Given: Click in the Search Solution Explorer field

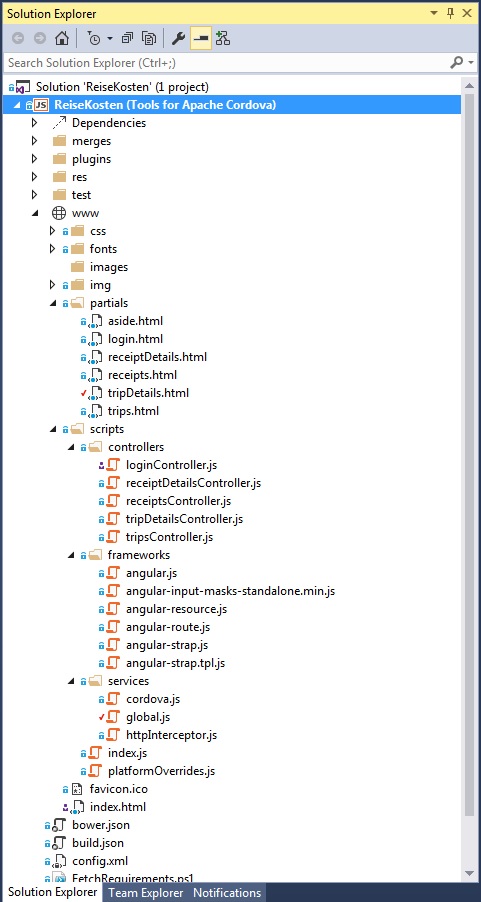Looking at the screenshot, I should click(227, 62).
